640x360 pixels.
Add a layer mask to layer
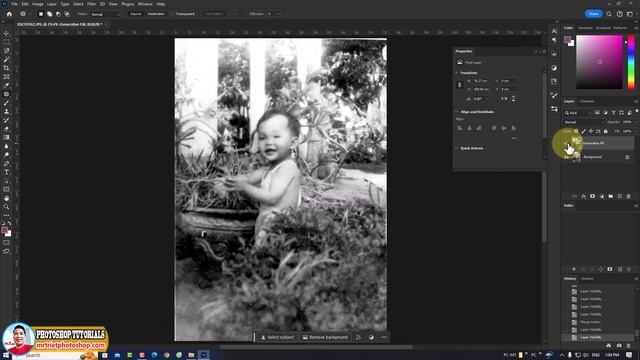[x=593, y=196]
